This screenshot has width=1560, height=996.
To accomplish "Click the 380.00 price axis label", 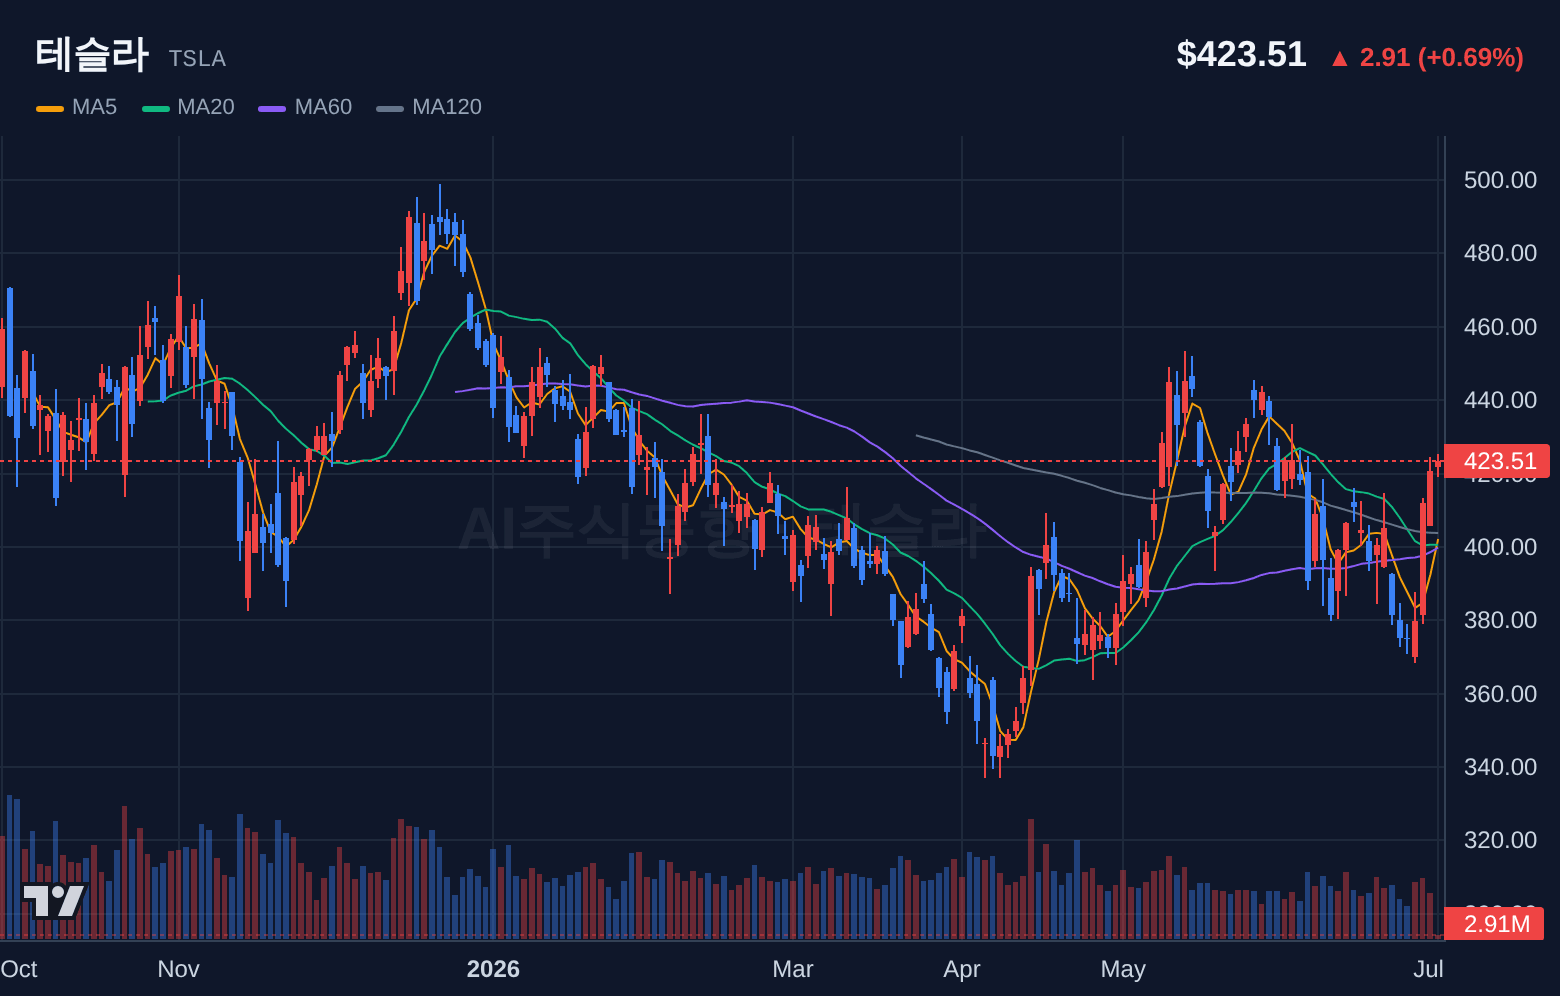I will point(1500,620).
